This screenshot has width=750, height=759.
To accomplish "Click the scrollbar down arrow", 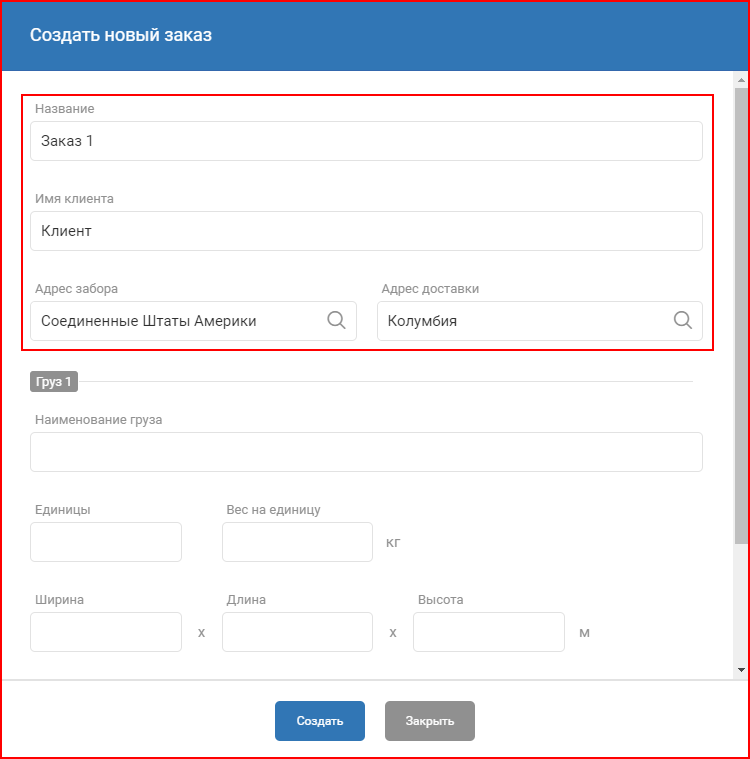I will click(x=741, y=670).
